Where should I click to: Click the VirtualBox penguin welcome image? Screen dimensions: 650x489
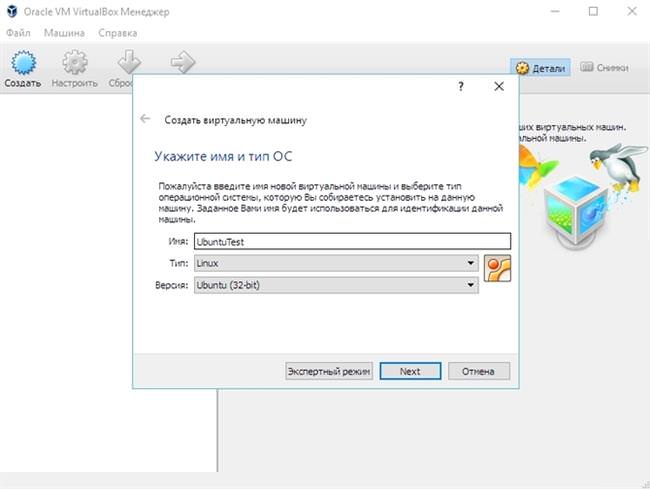pyautogui.click(x=583, y=195)
